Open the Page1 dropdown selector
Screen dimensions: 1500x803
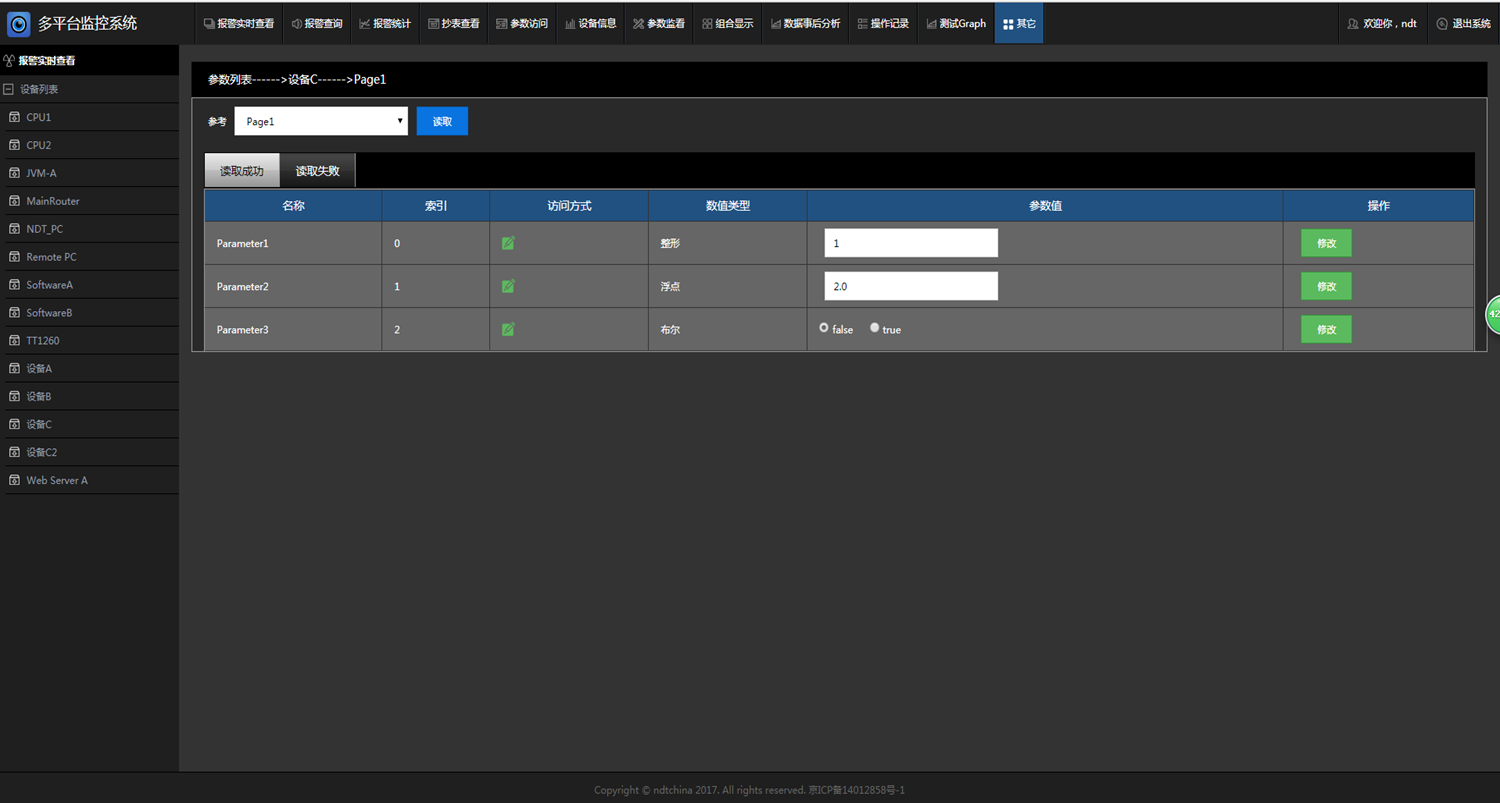point(321,121)
